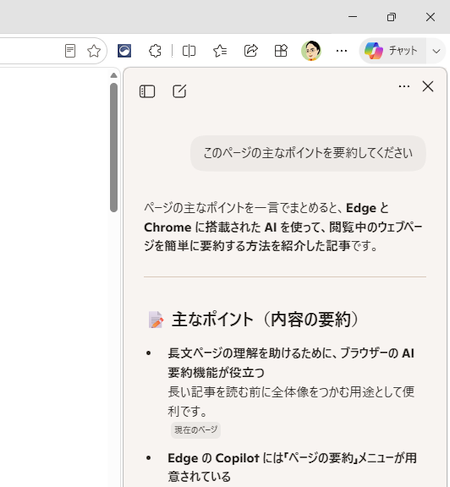This screenshot has height=487, width=450.
Task: Click user message このページの主なポイントを要約してください
Action: (308, 153)
